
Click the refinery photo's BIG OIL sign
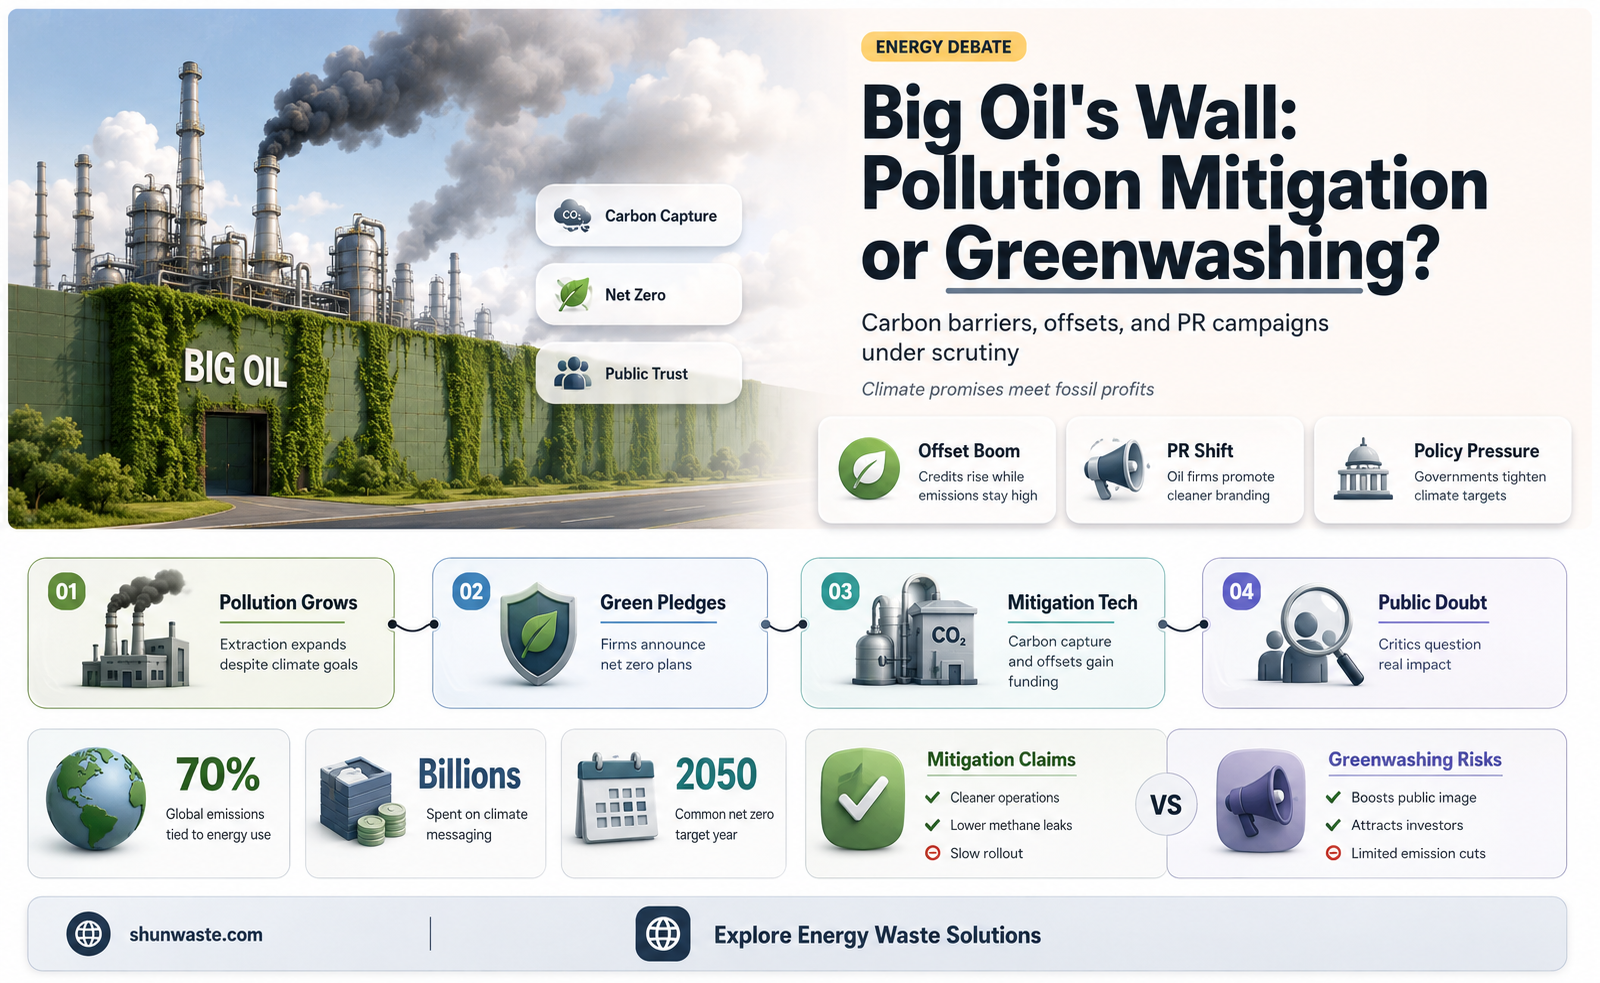(x=235, y=369)
